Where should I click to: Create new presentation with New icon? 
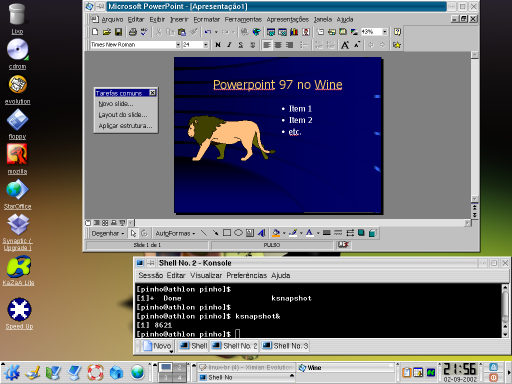click(x=95, y=32)
